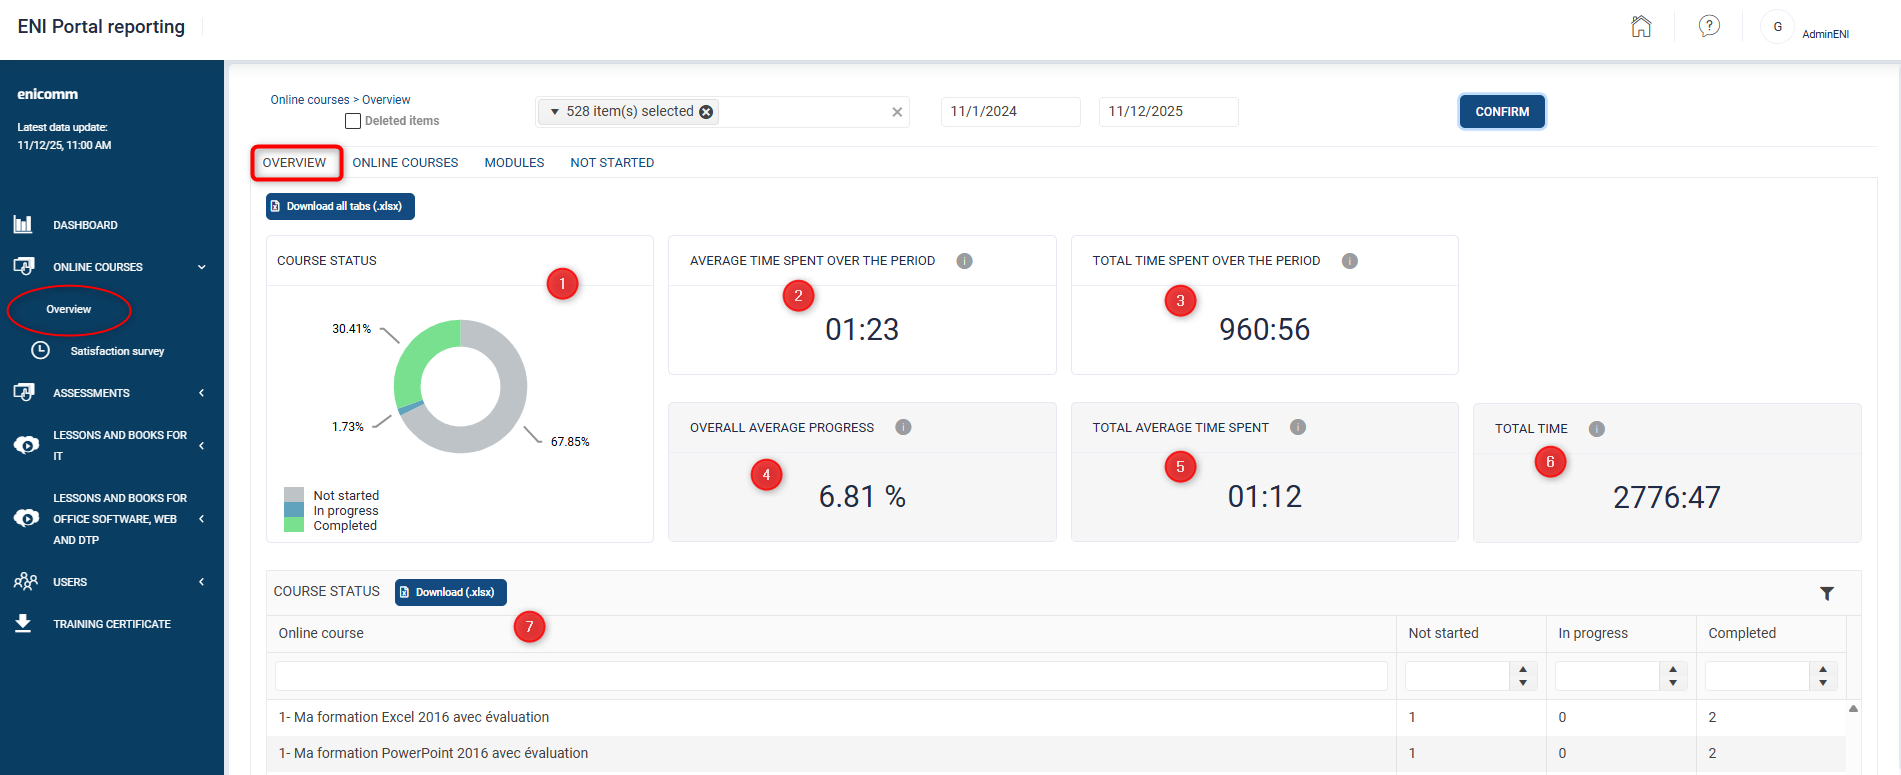Click the Completed filter number field

click(1757, 676)
